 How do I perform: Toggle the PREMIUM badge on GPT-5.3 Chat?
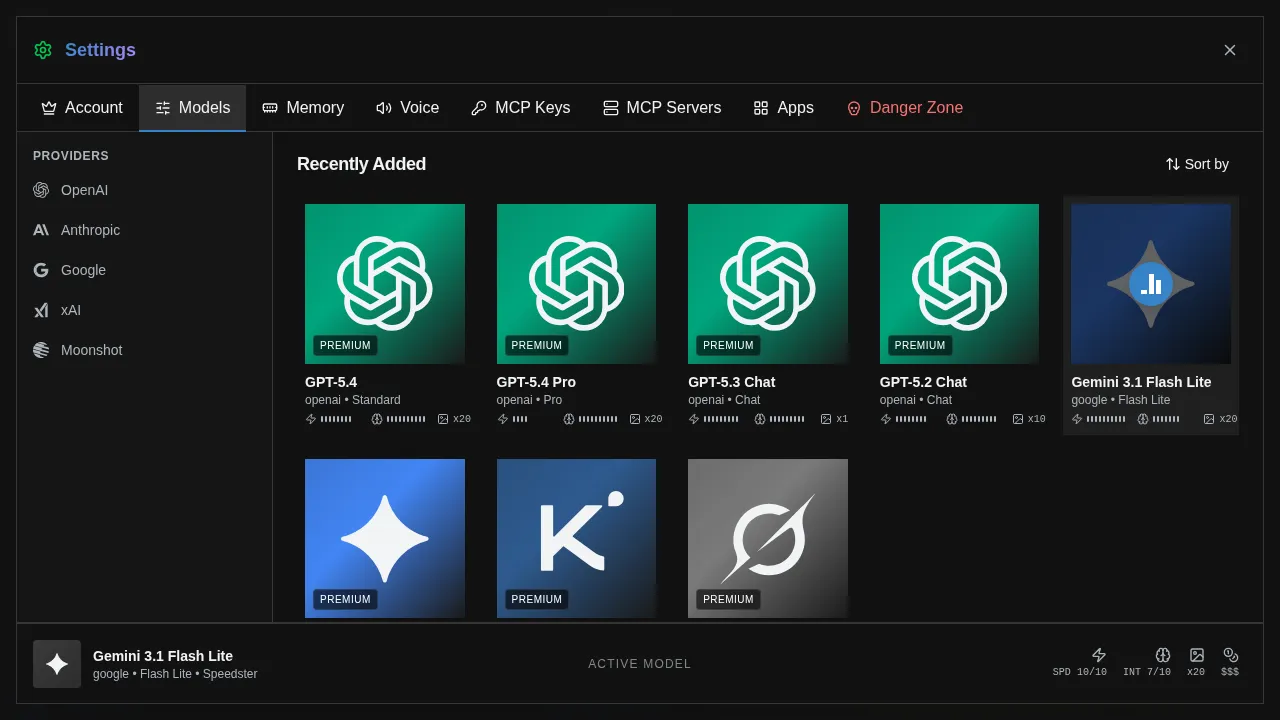click(x=728, y=345)
